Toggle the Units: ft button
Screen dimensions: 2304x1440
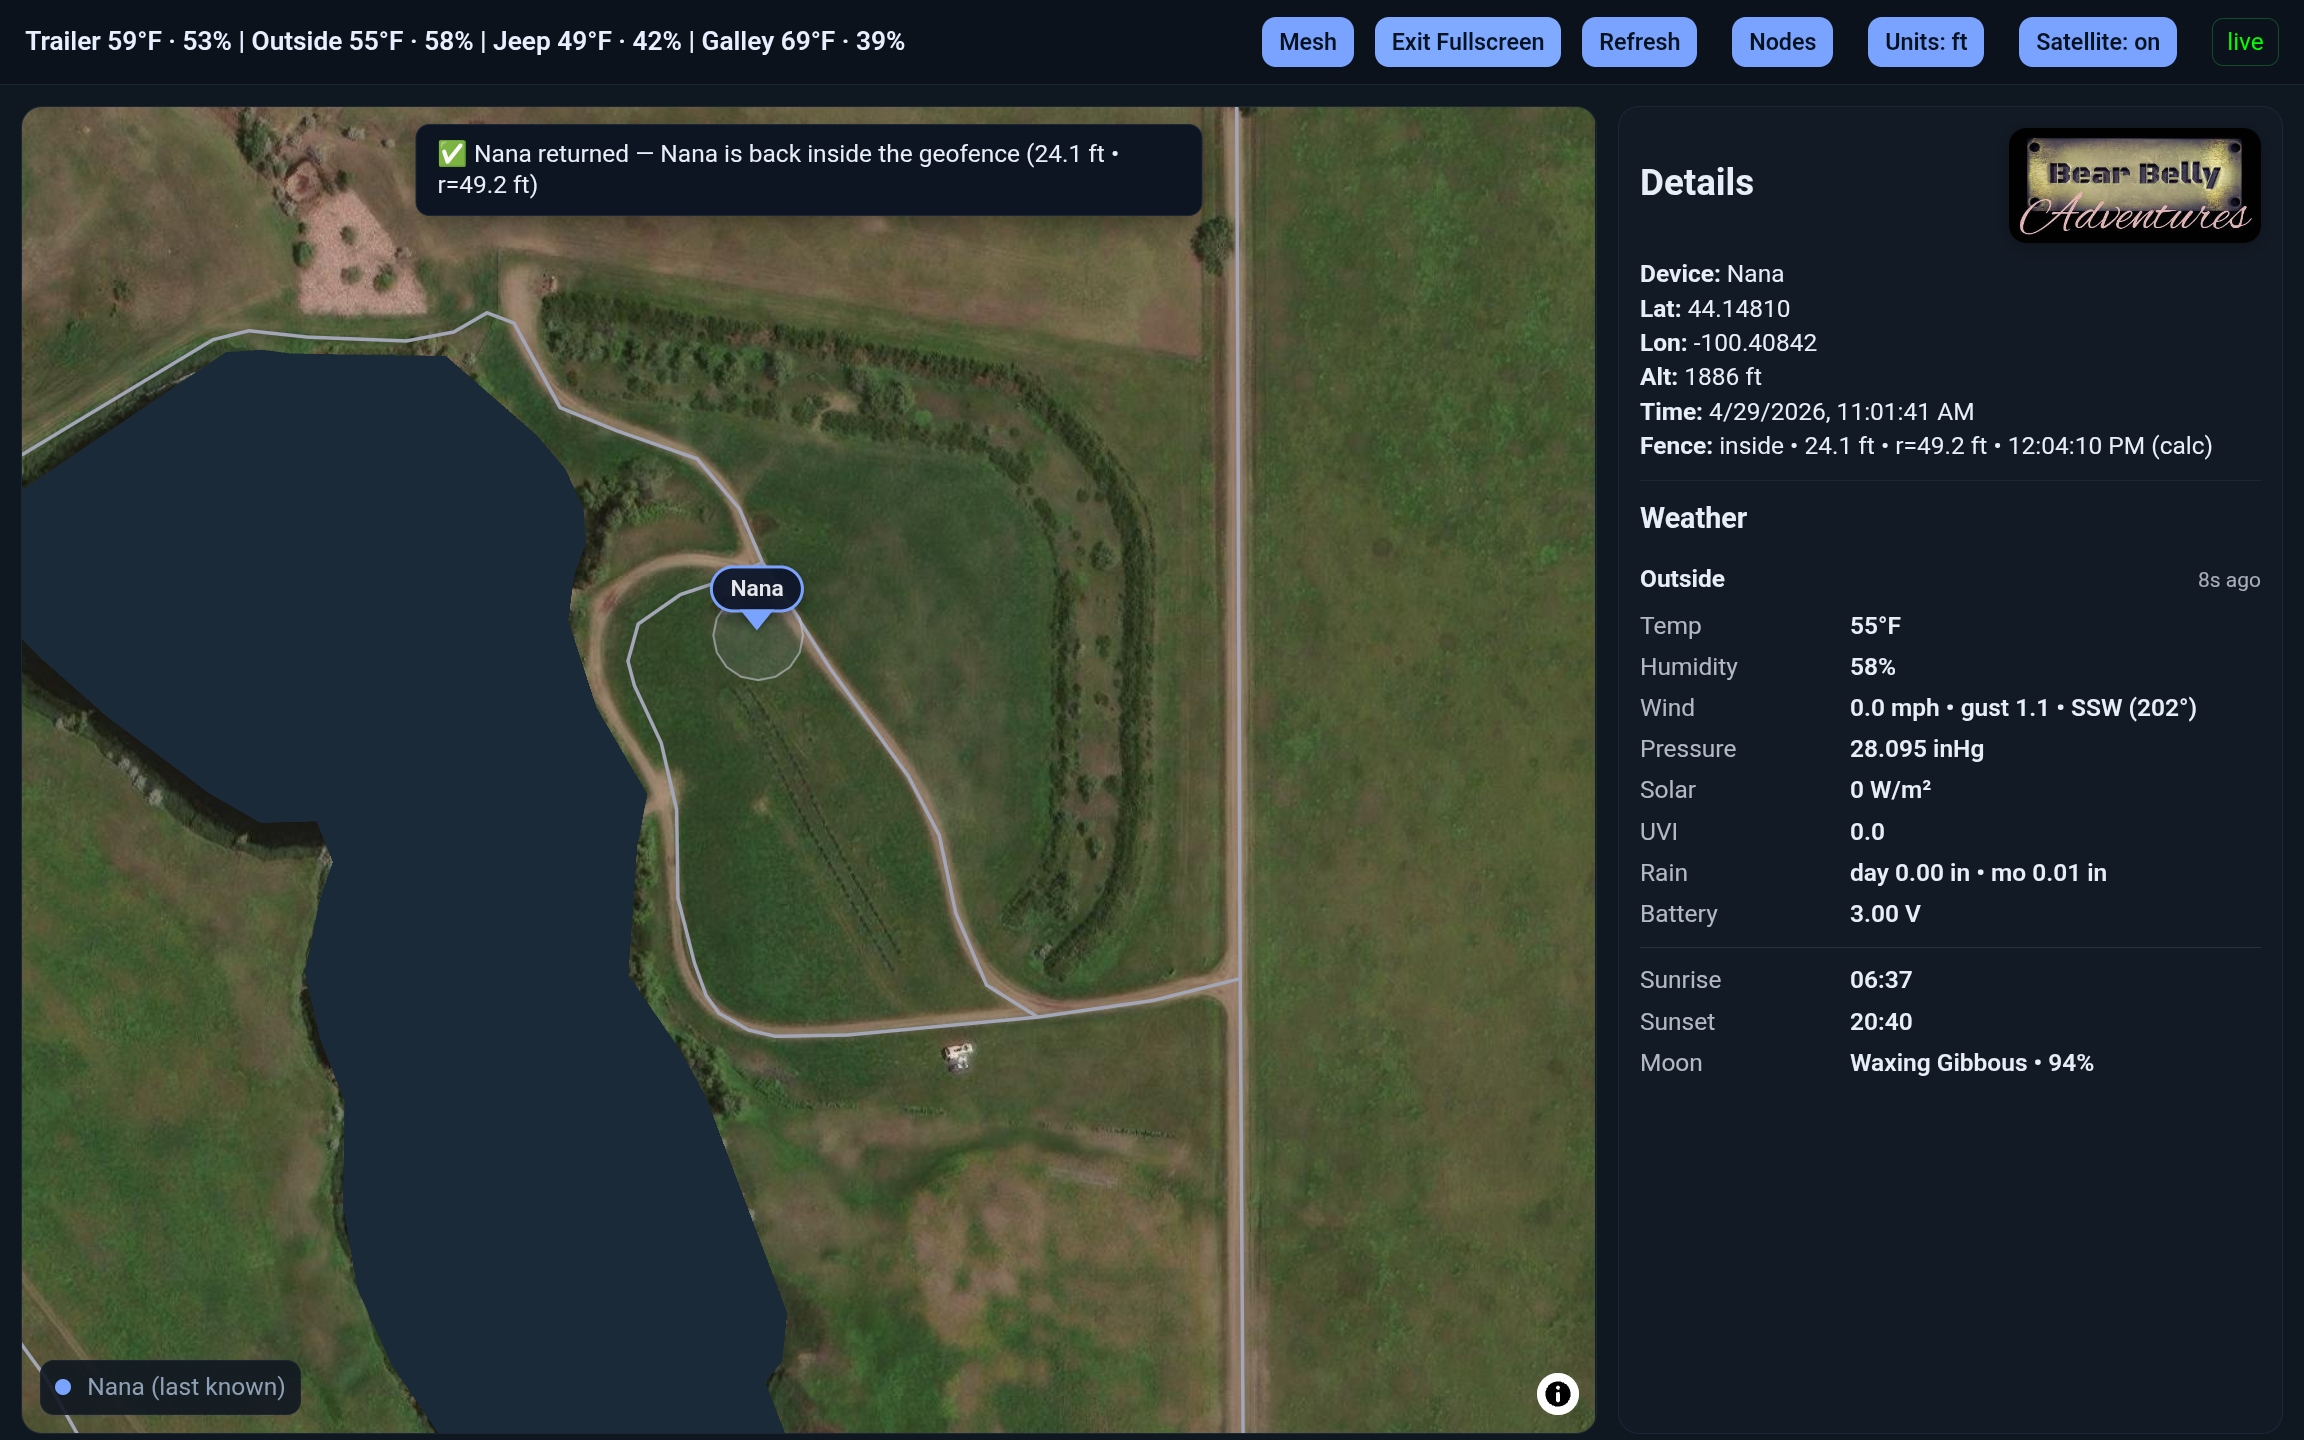[1925, 42]
